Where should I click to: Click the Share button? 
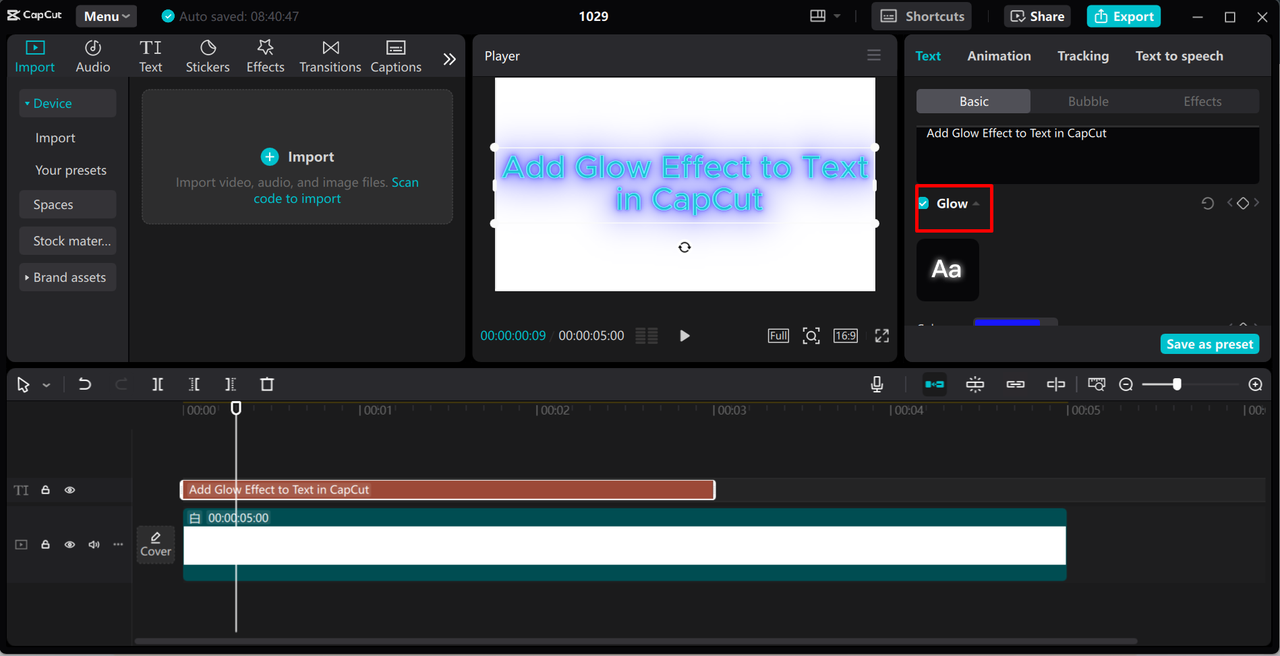click(1037, 16)
